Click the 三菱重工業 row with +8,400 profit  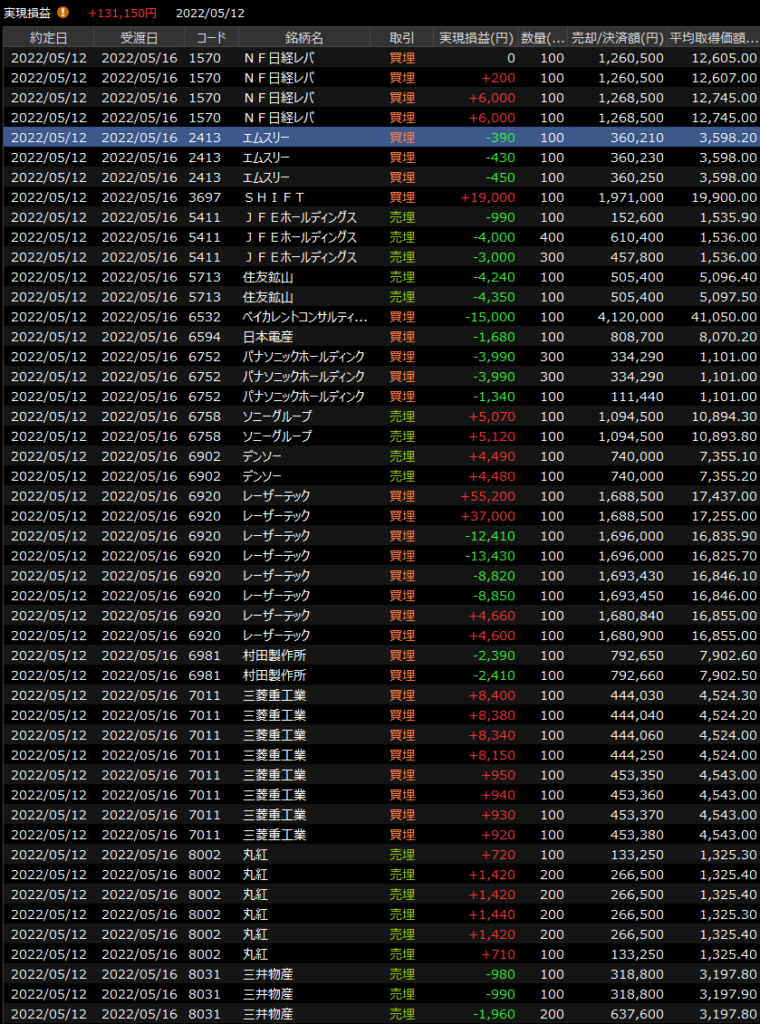coord(380,695)
